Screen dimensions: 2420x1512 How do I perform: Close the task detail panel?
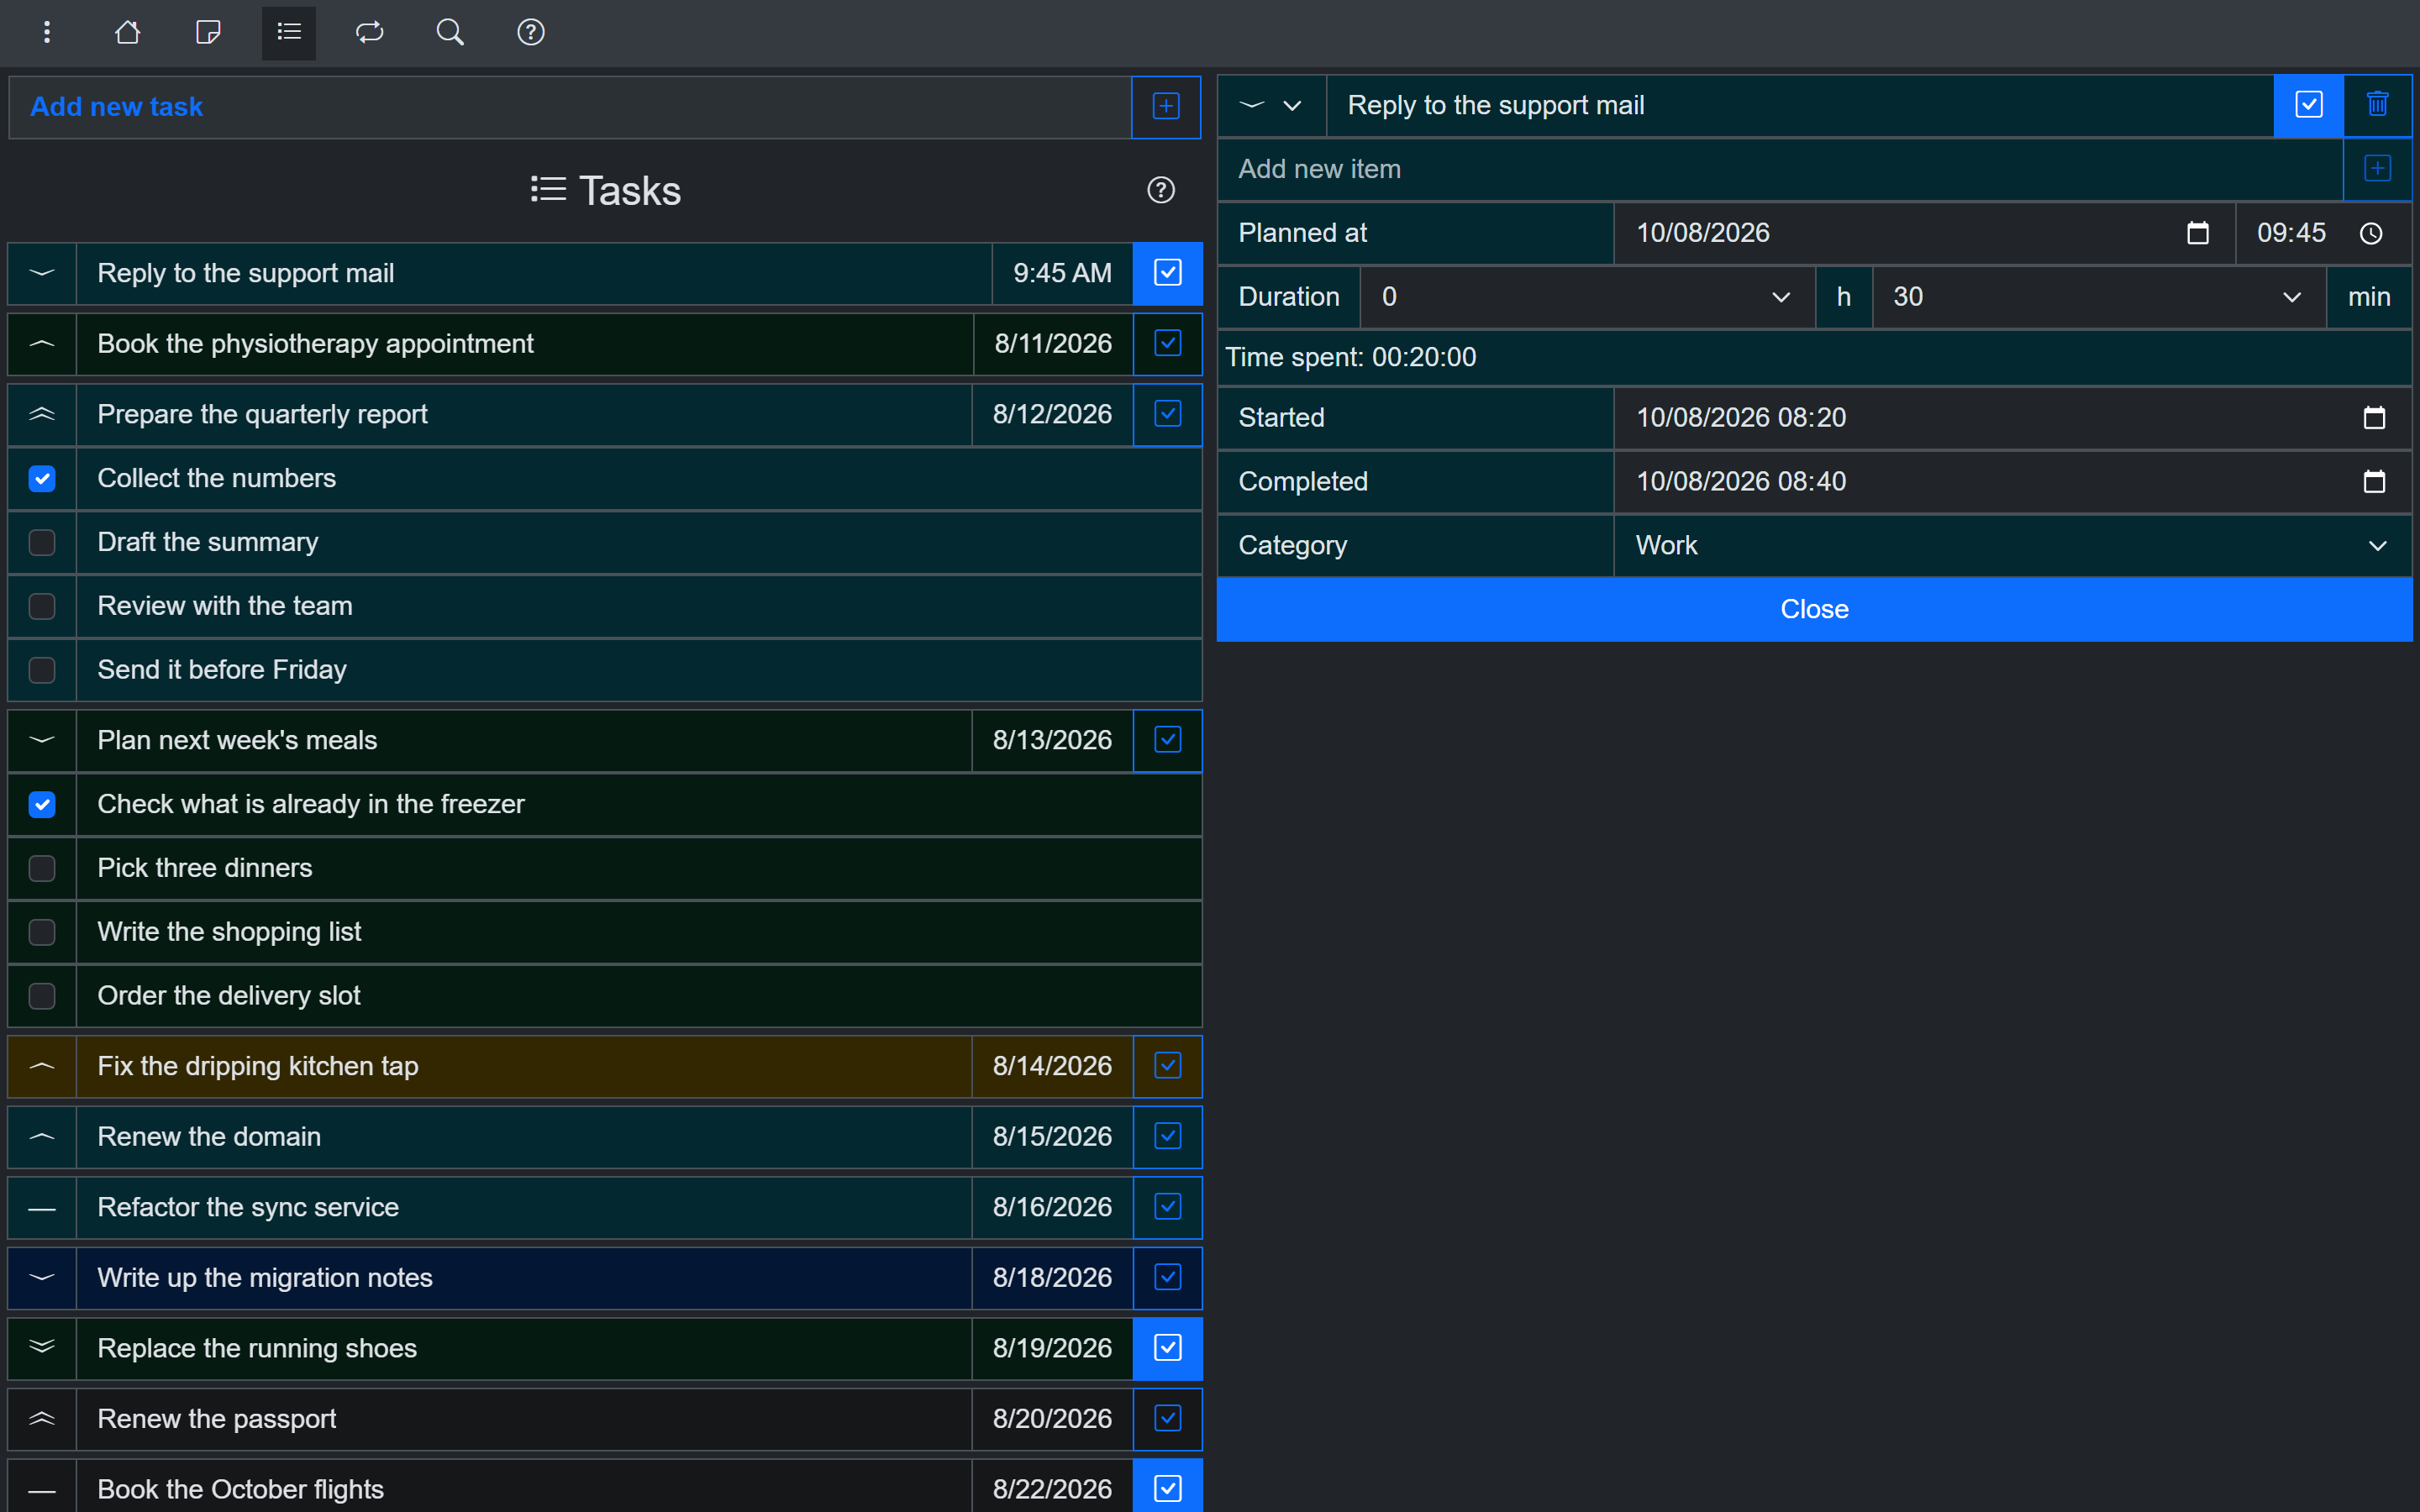[1814, 610]
